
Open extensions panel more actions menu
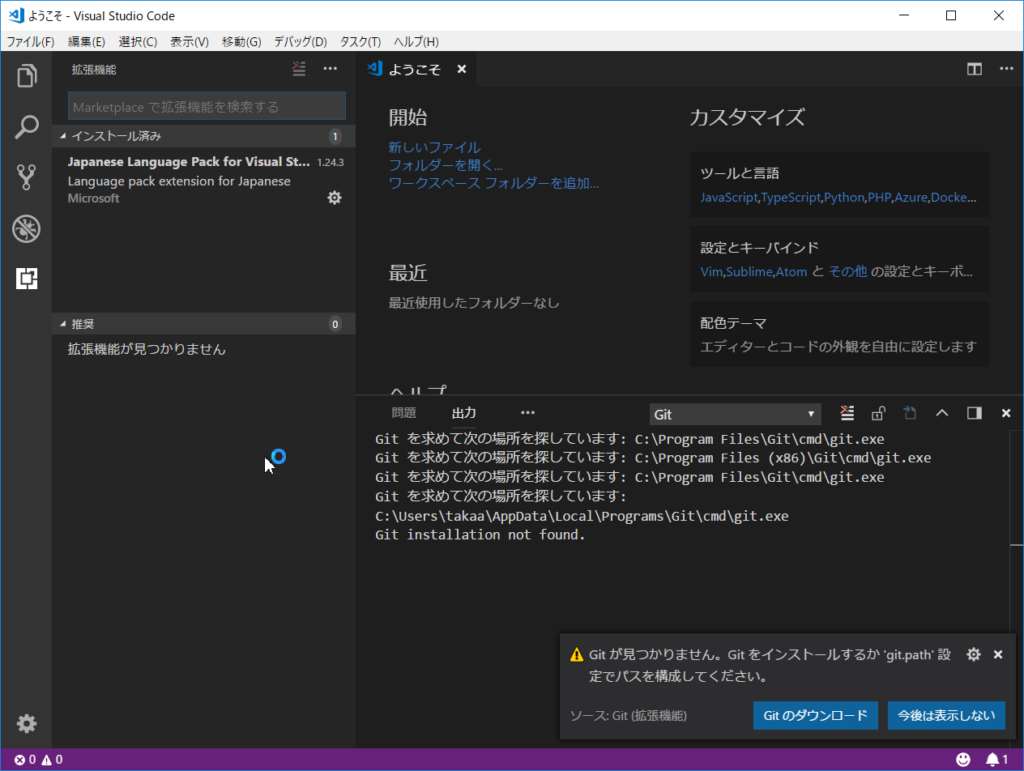330,69
